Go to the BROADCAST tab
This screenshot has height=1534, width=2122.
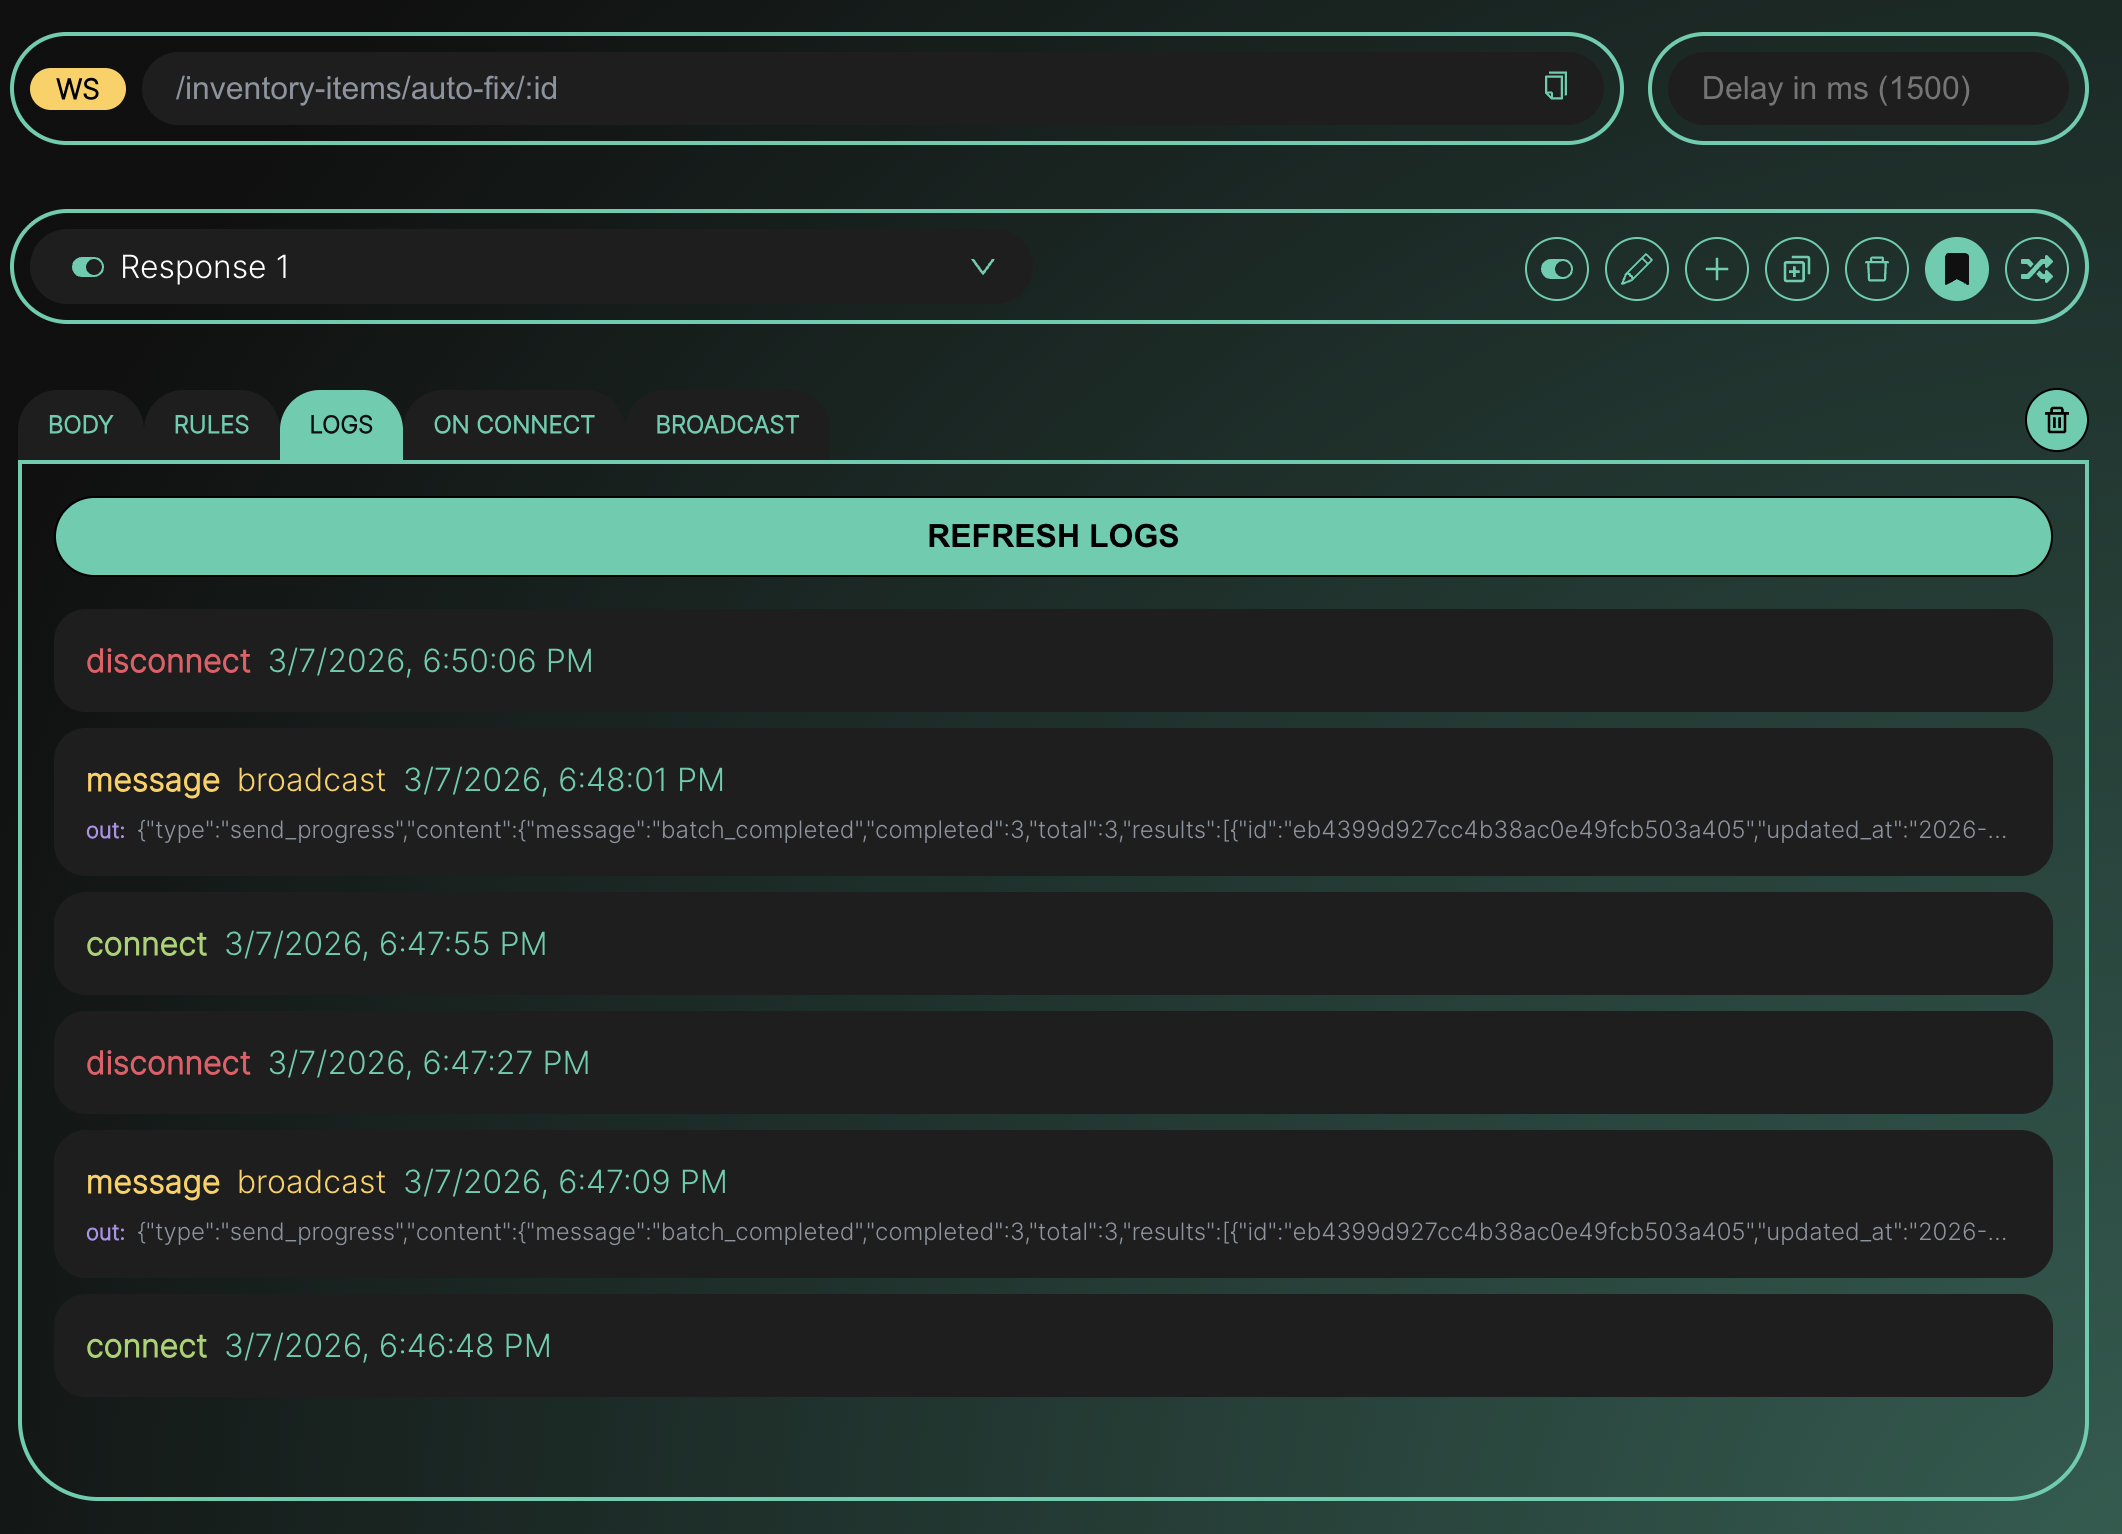pyautogui.click(x=727, y=425)
